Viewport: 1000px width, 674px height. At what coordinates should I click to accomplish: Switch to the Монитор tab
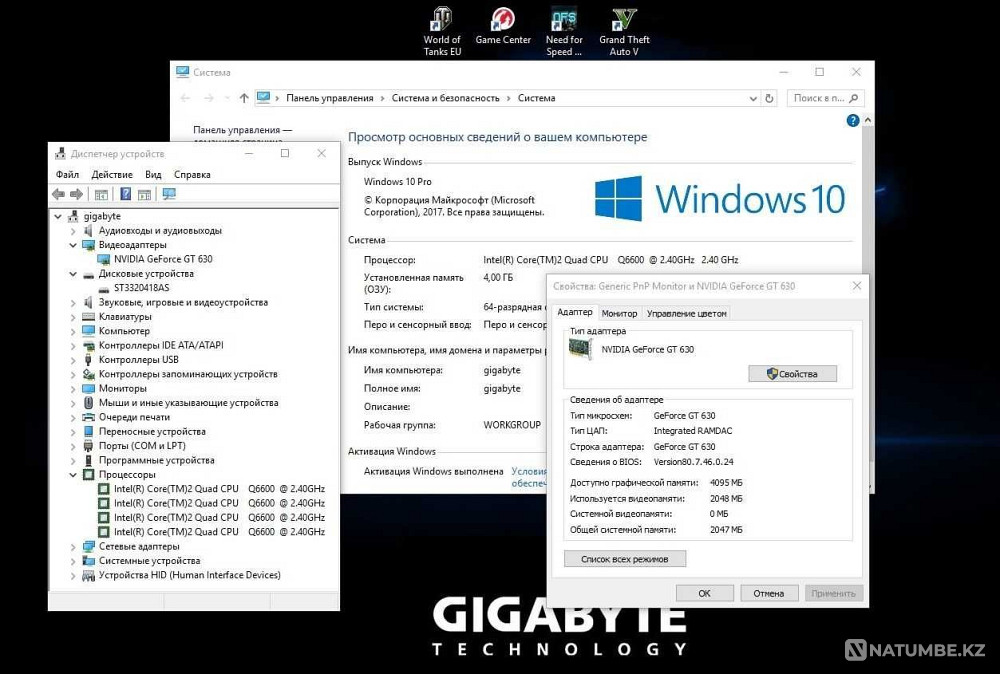(619, 312)
